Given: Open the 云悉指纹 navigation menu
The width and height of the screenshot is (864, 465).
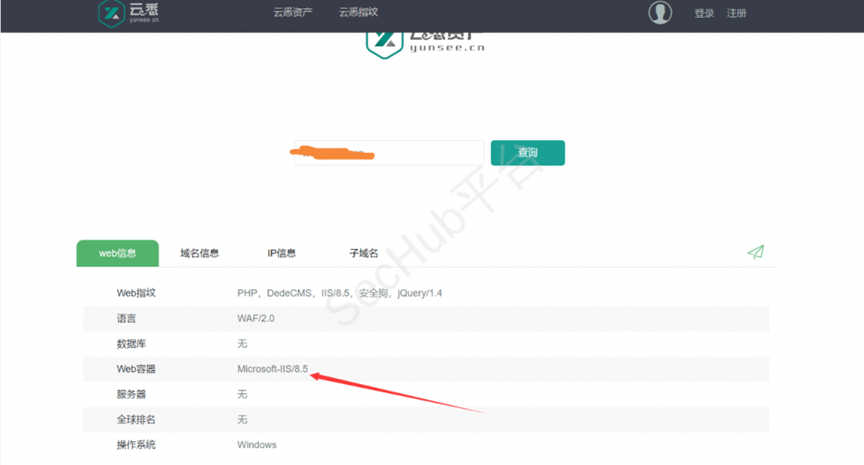Looking at the screenshot, I should (x=358, y=13).
